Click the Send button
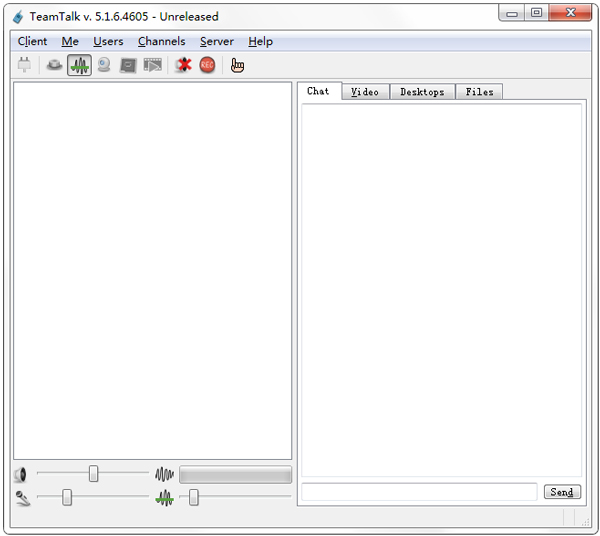This screenshot has height=536, width=600. pos(562,492)
